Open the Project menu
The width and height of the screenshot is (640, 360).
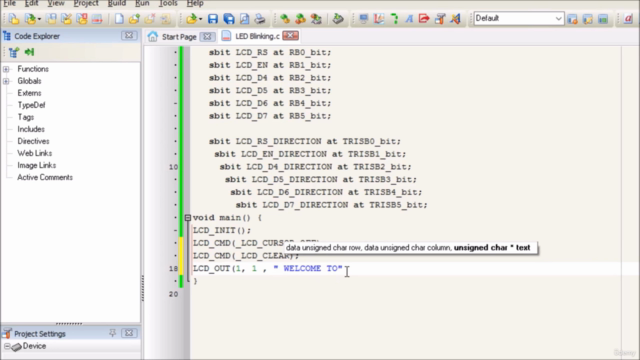(x=86, y=3)
